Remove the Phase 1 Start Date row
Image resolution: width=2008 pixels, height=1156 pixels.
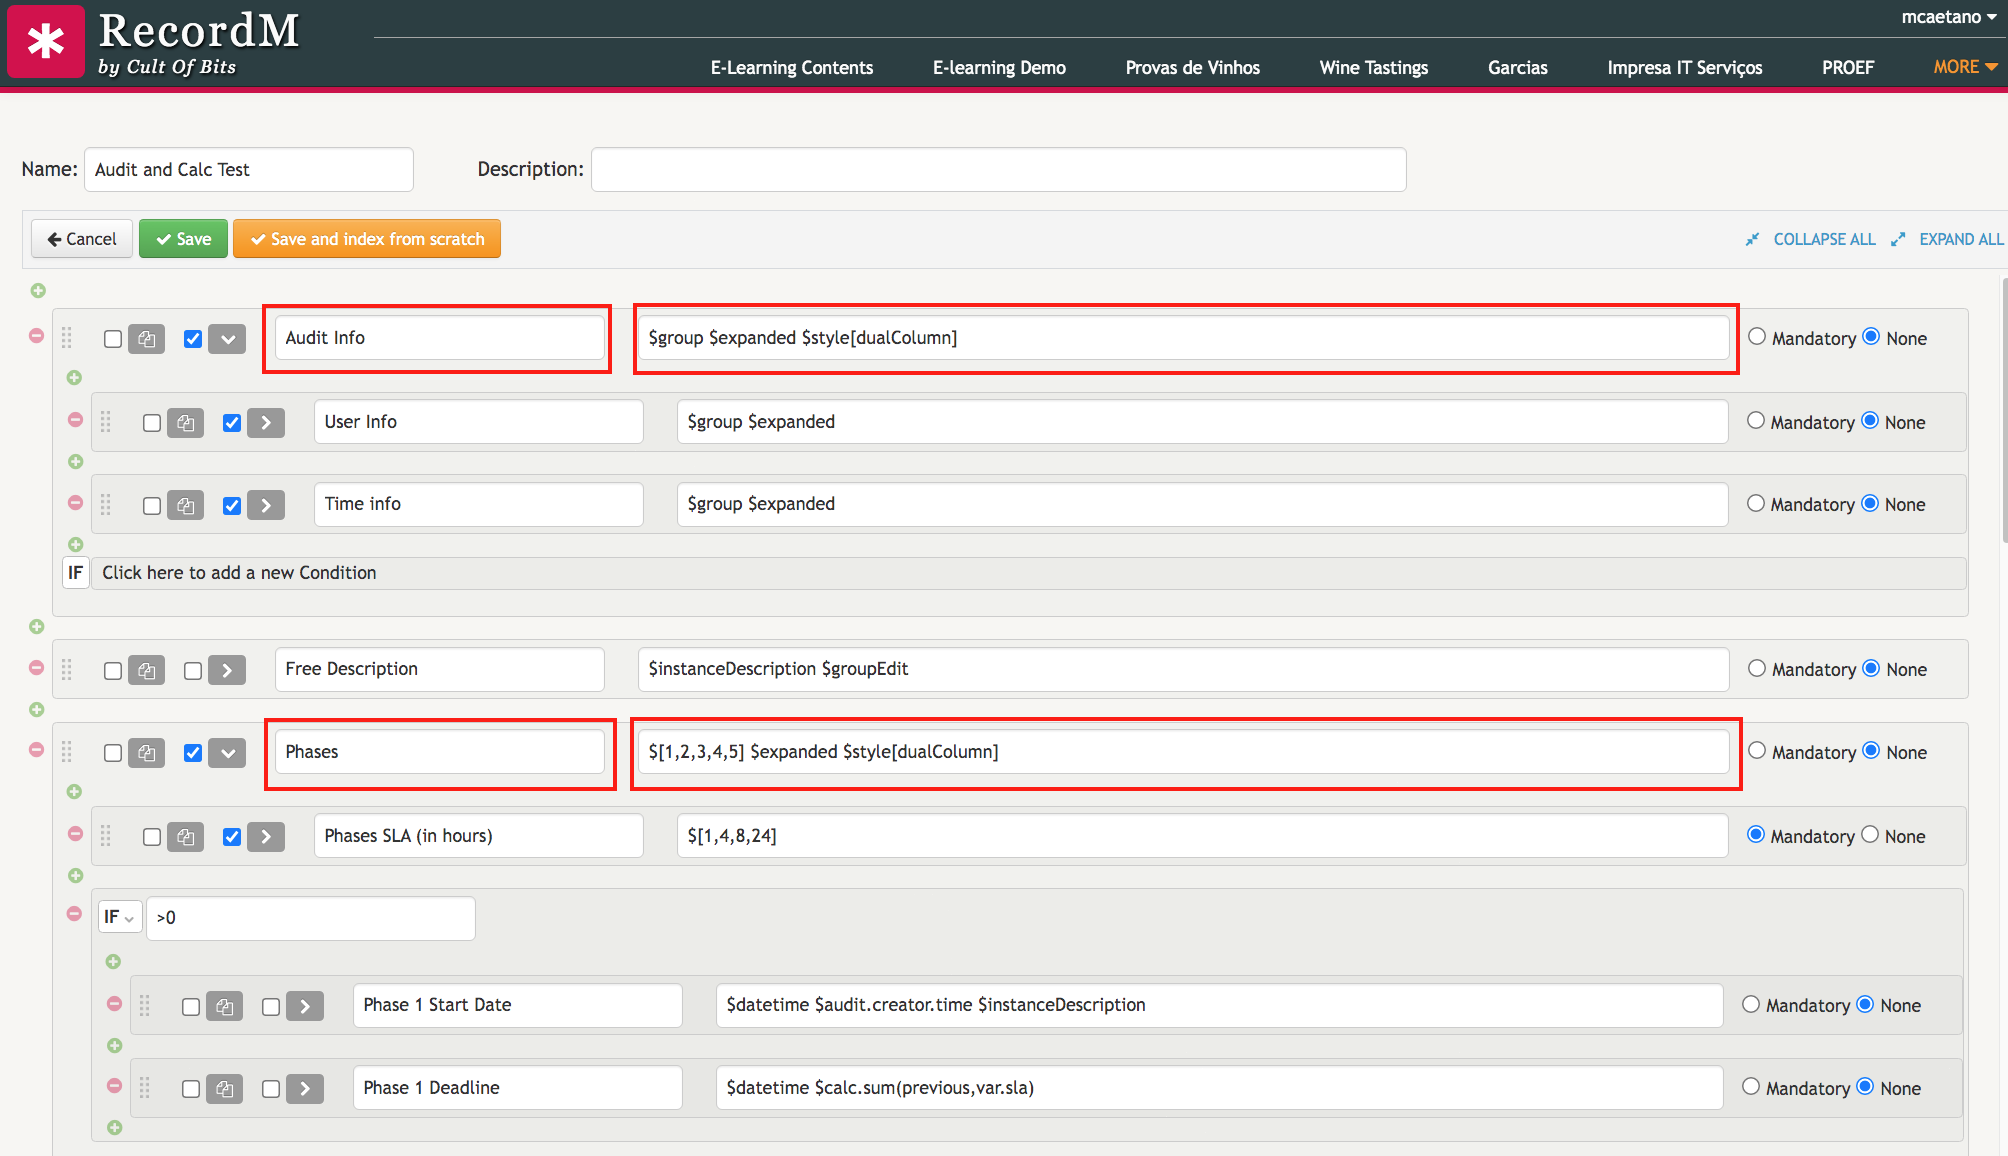click(114, 1003)
